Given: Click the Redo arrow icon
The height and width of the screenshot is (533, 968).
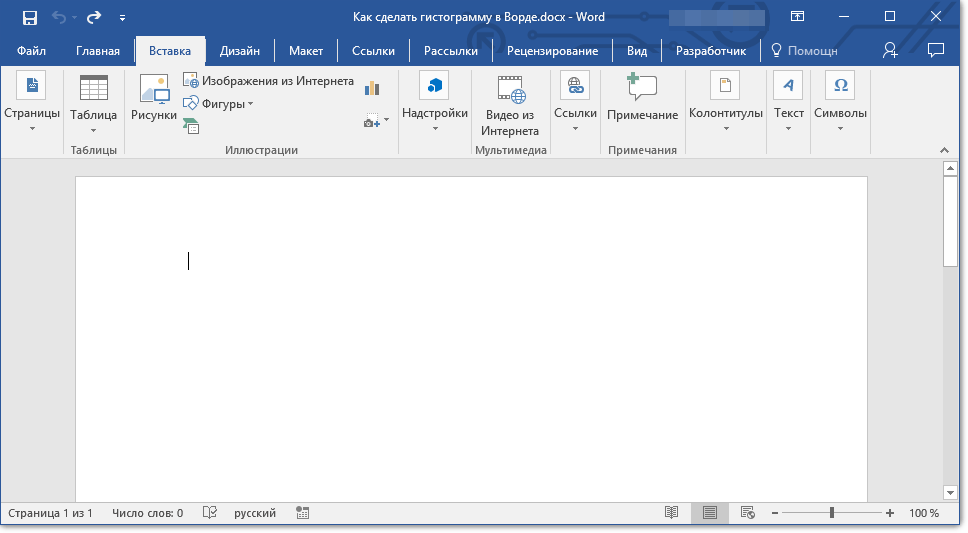Looking at the screenshot, I should pos(94,17).
